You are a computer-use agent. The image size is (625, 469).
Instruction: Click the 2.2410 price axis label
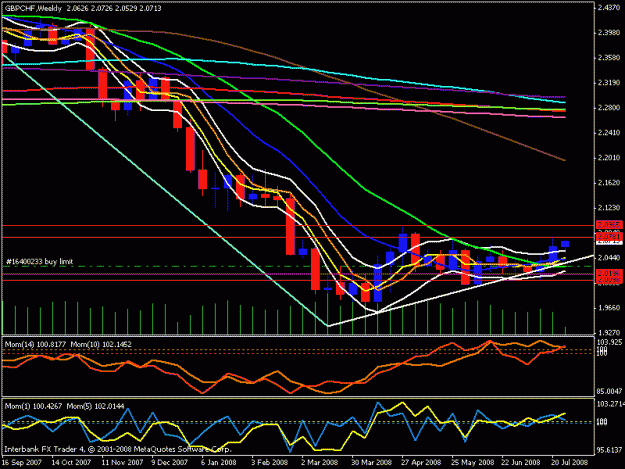point(610,133)
